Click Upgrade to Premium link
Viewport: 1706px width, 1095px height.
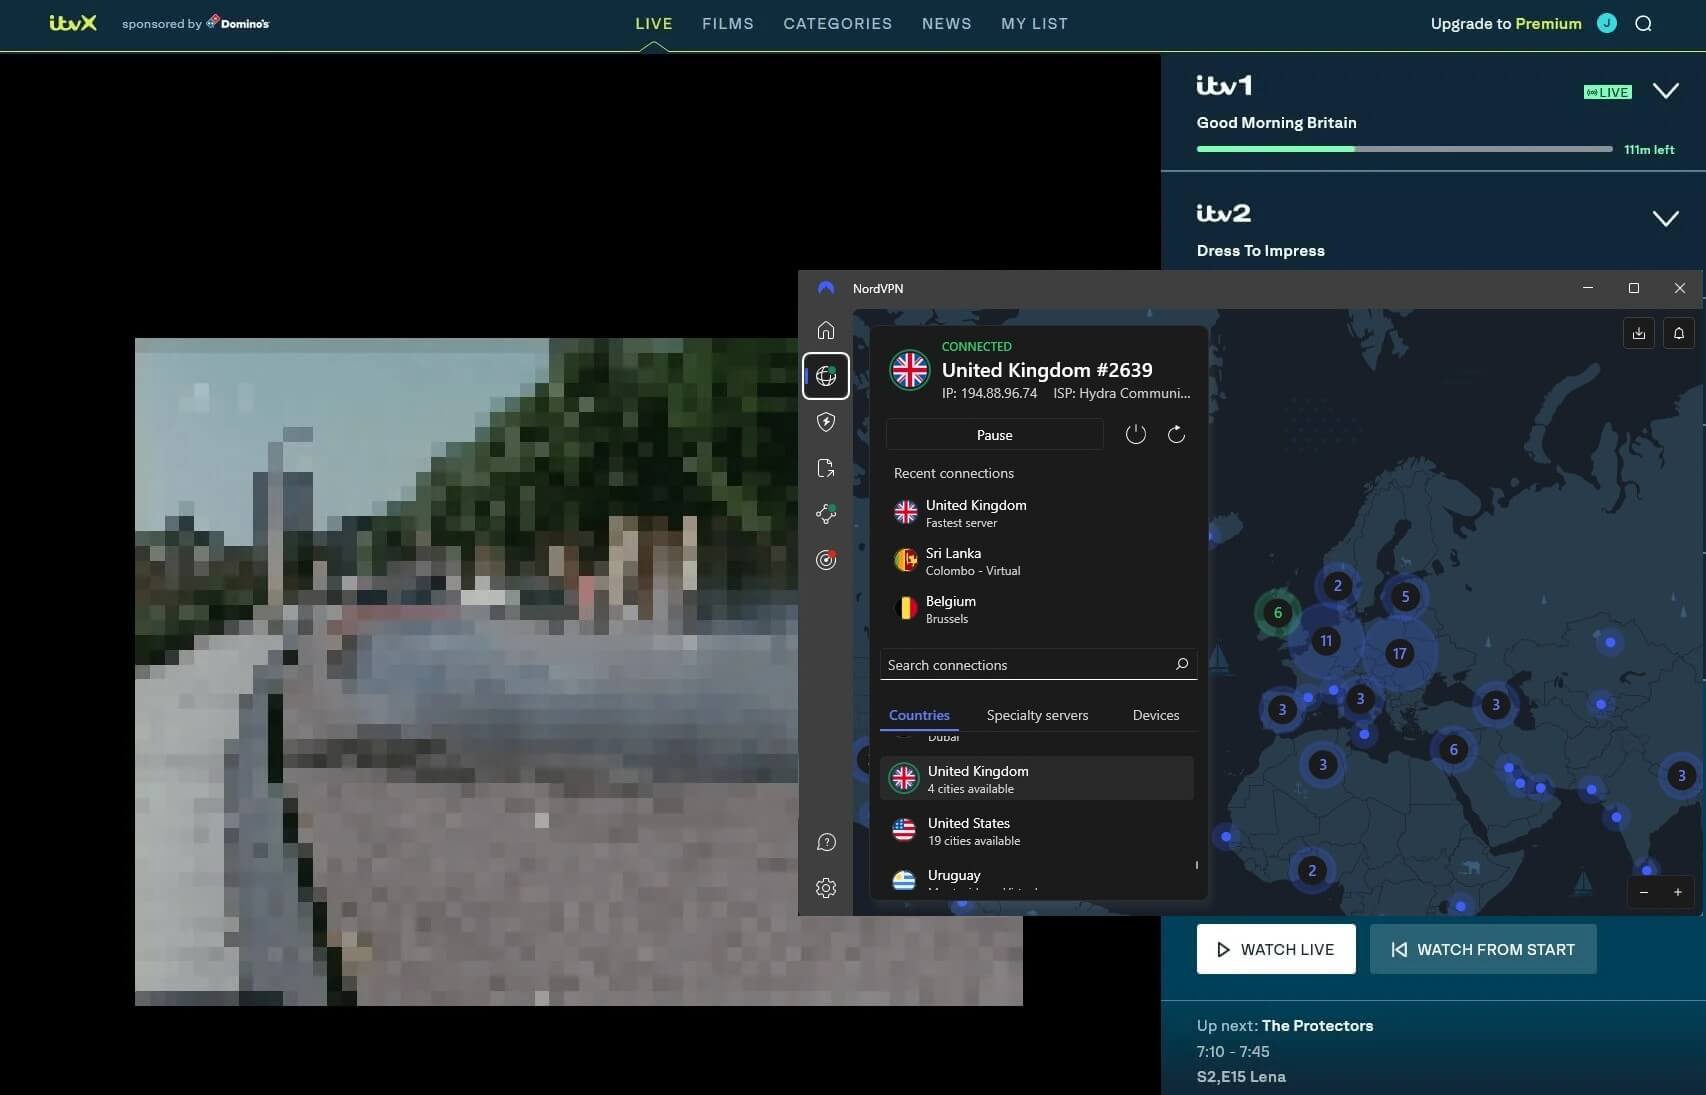[1506, 24]
